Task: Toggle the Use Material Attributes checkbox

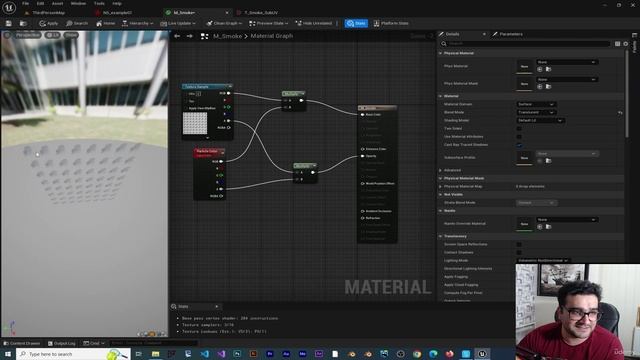Action: (519, 137)
